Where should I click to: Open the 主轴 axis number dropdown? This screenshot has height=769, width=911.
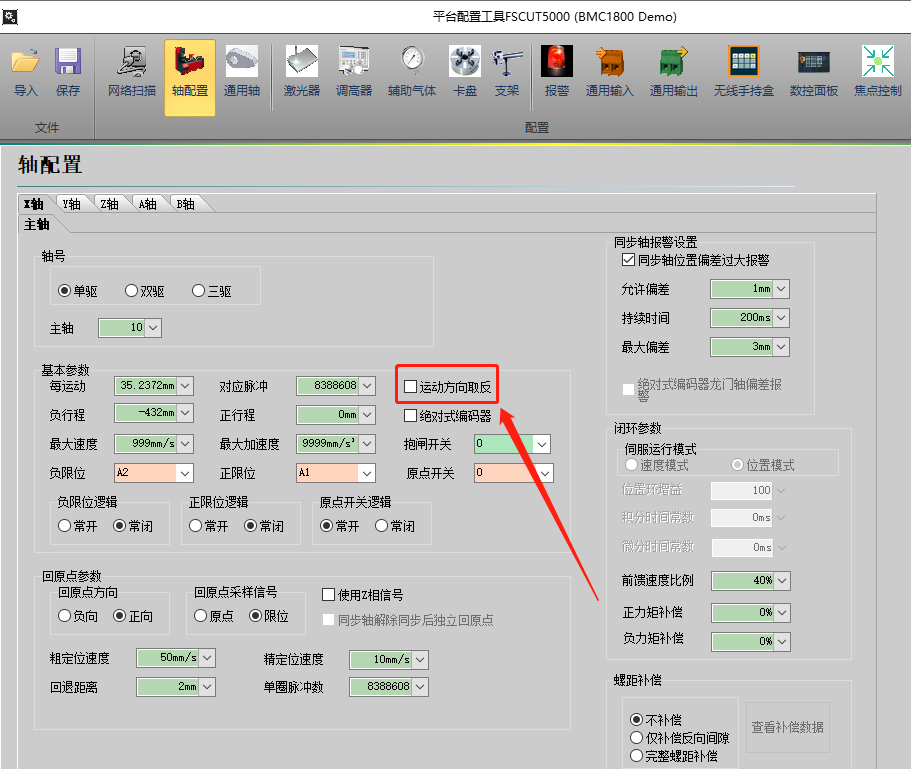pos(153,328)
